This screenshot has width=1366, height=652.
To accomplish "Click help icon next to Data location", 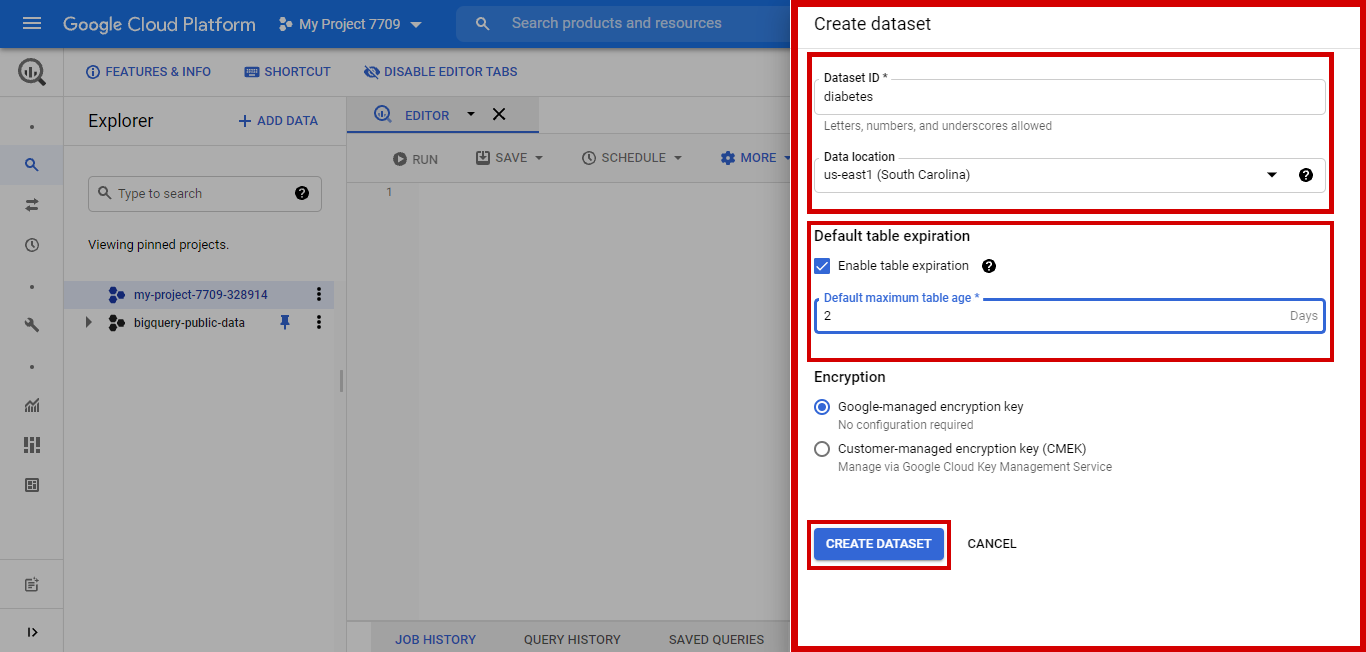I will tap(1306, 175).
